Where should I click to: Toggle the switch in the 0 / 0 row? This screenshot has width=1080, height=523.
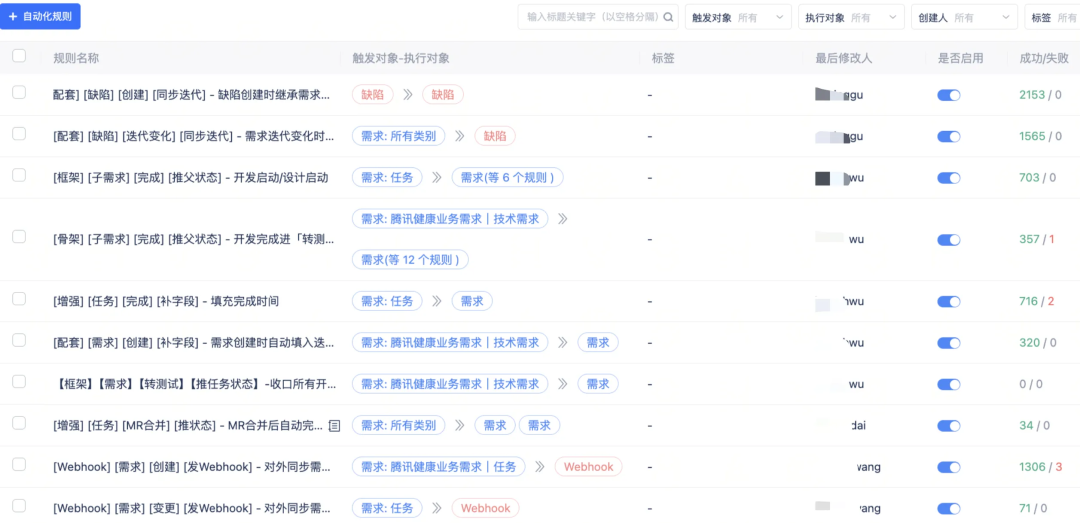coord(949,384)
